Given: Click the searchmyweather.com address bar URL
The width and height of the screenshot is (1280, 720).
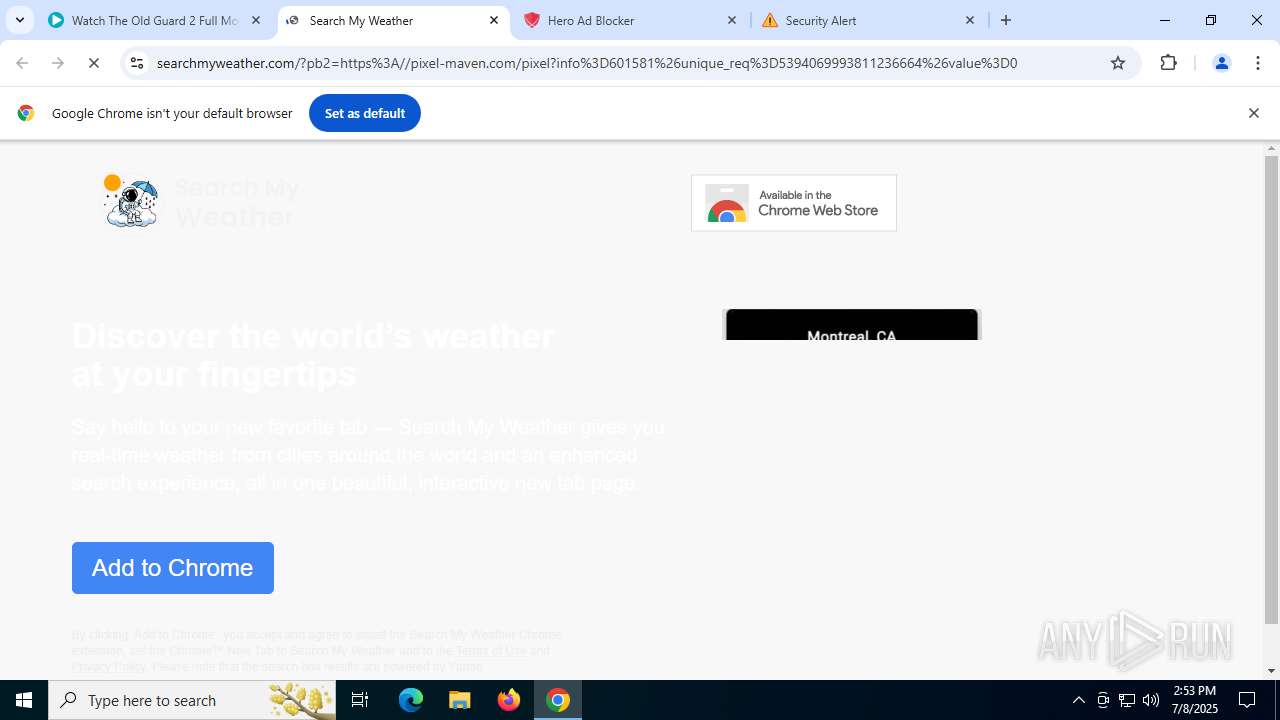Looking at the screenshot, I should (586, 63).
